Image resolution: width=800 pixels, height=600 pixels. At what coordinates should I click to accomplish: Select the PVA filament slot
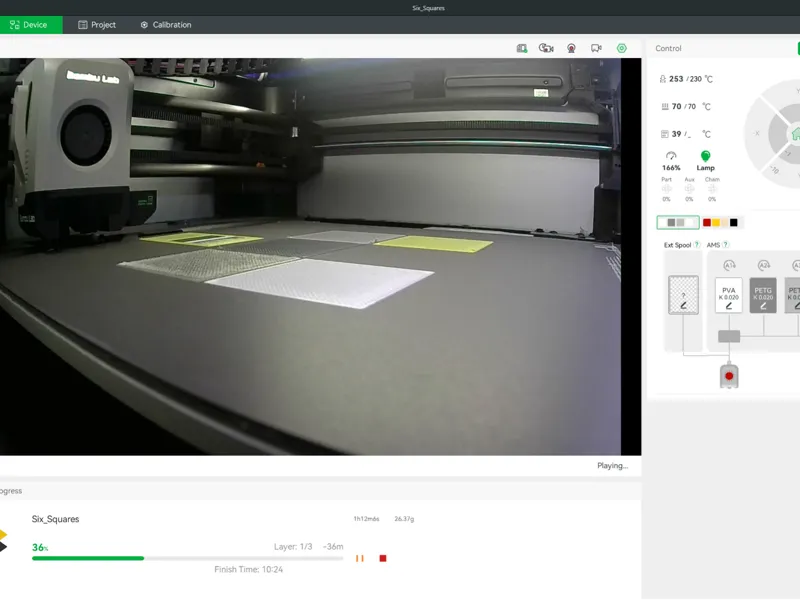click(x=729, y=295)
